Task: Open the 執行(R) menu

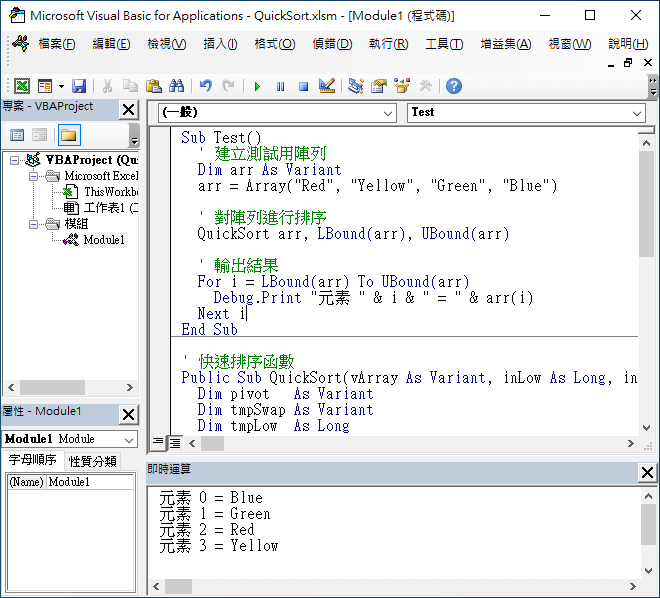Action: click(389, 44)
